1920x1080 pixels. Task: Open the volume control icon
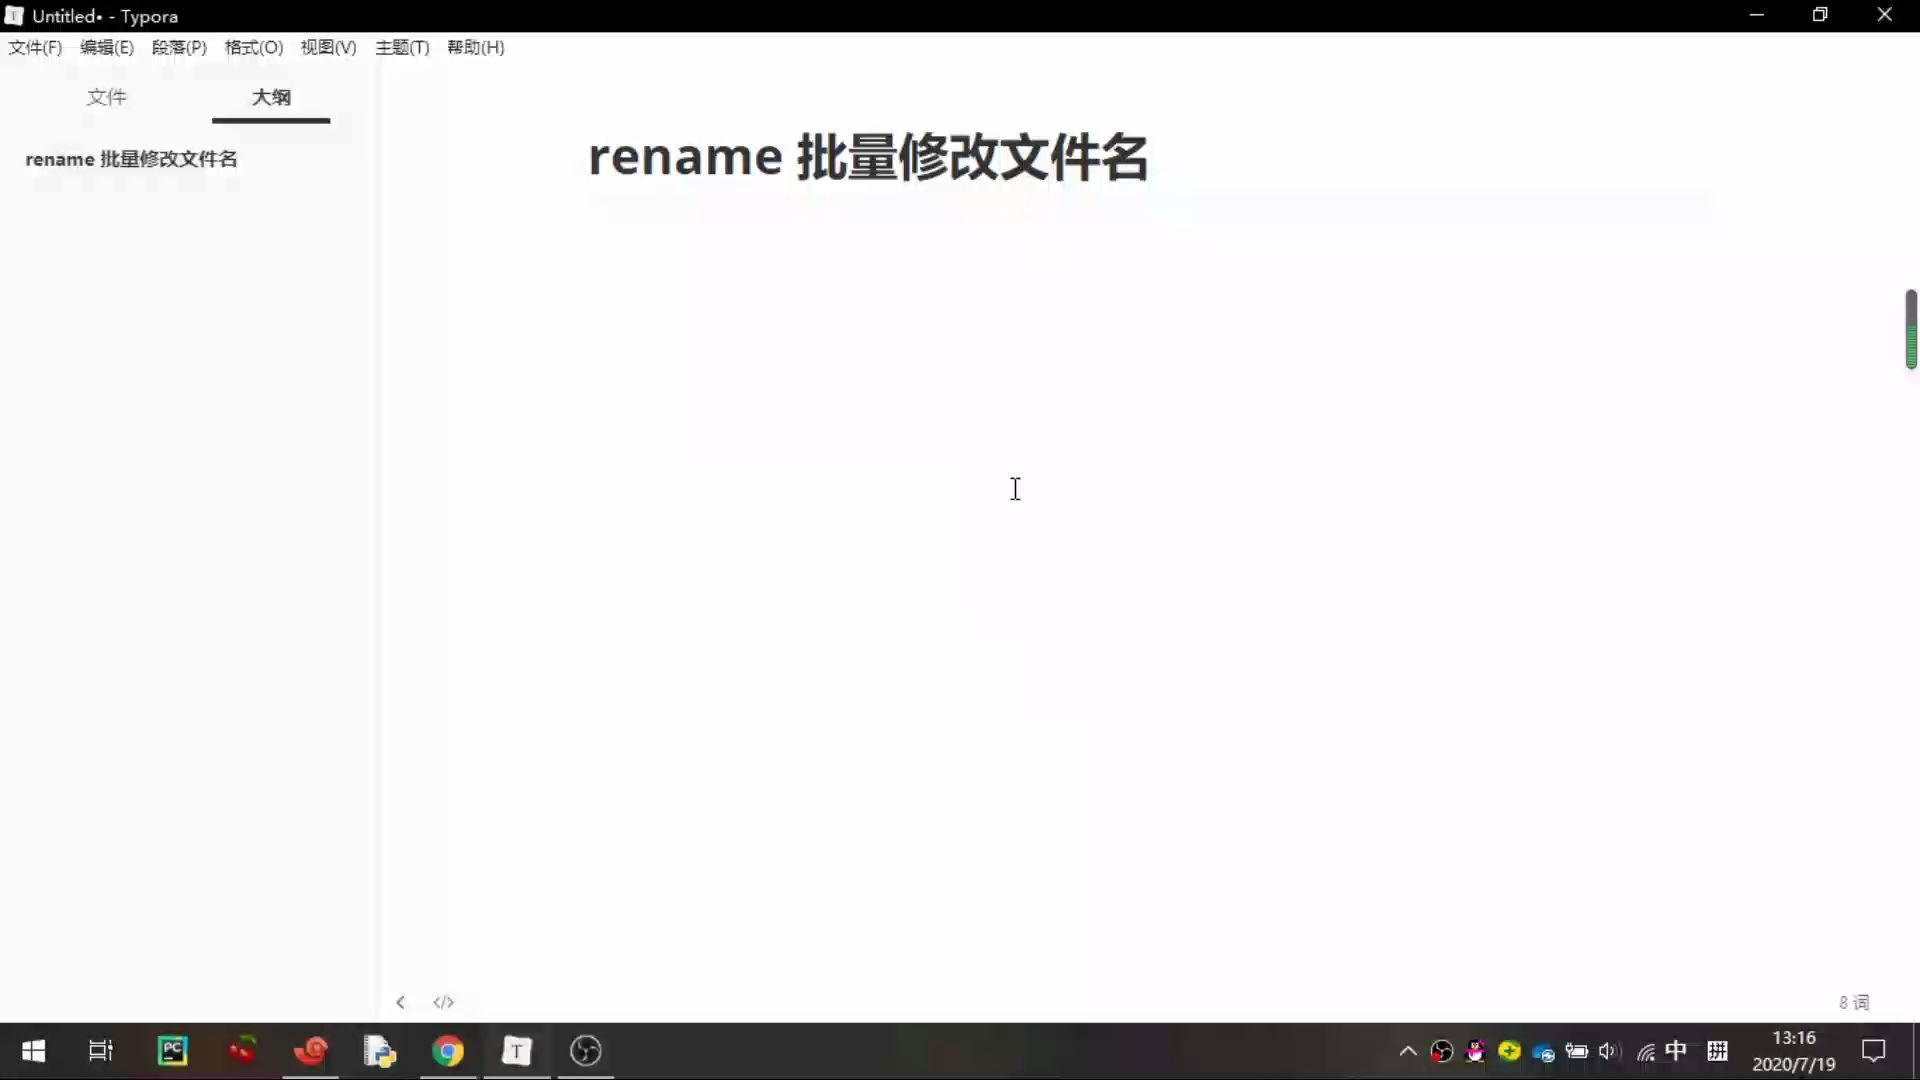[1609, 1051]
